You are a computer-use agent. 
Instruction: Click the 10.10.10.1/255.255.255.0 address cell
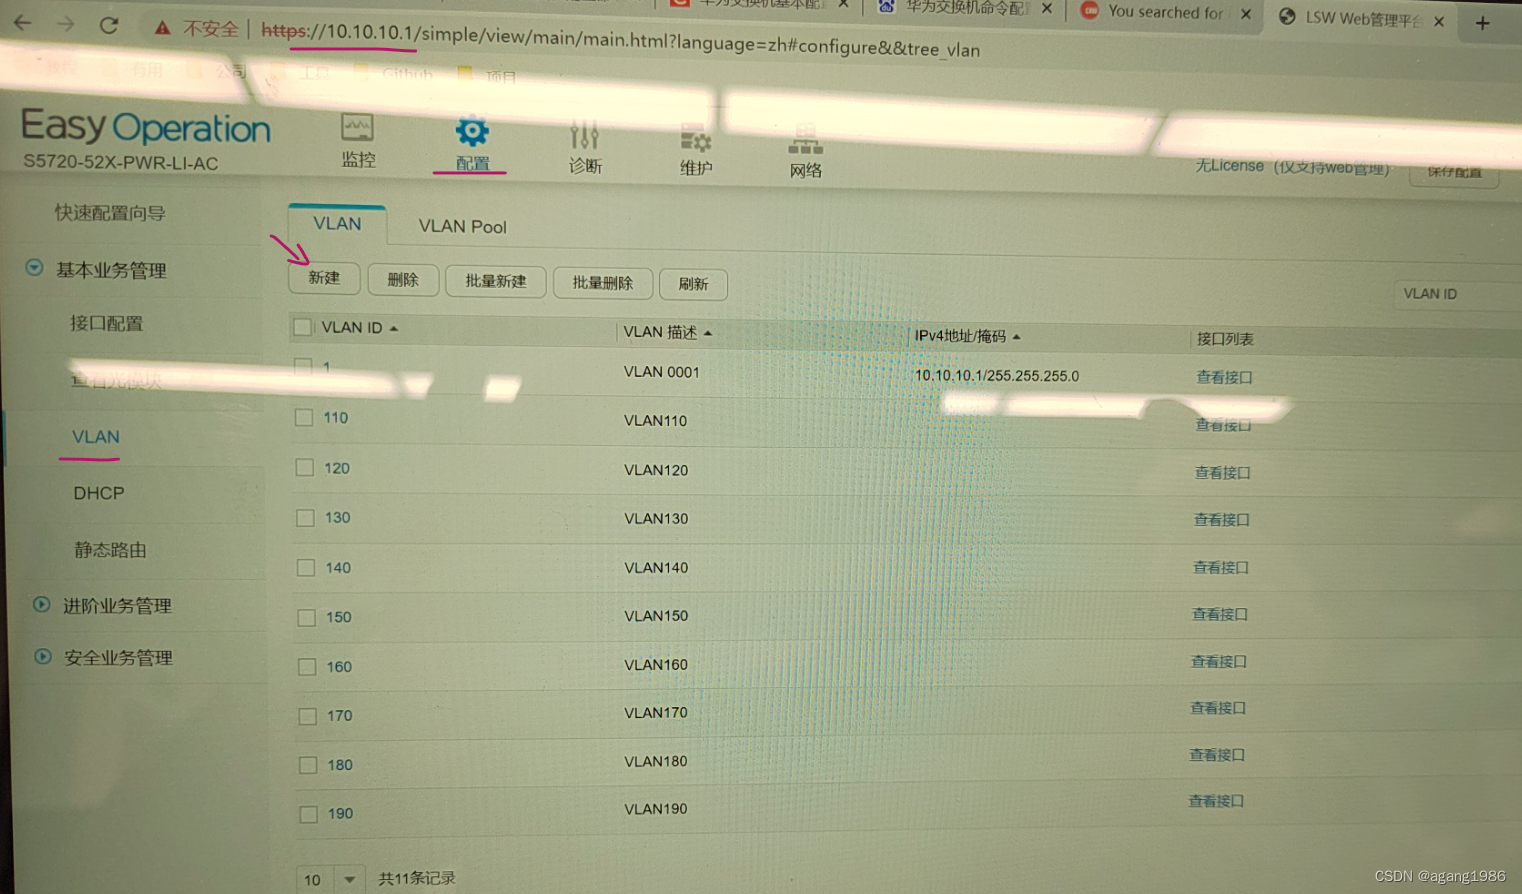(996, 376)
